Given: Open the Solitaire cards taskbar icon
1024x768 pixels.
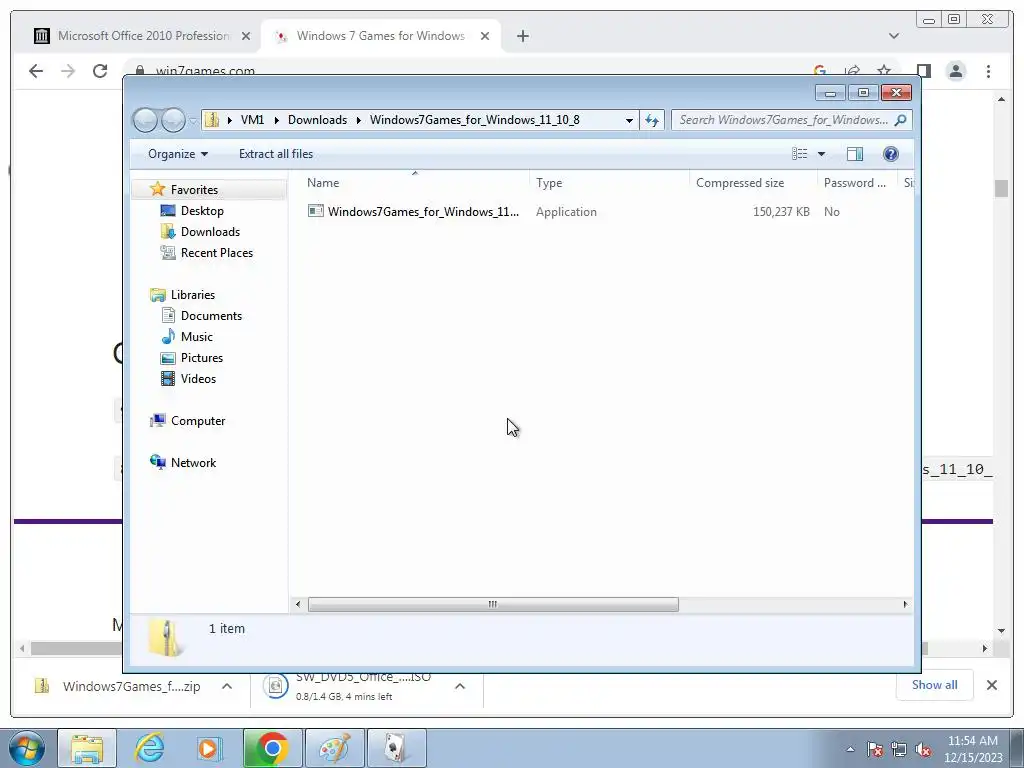Looking at the screenshot, I should 396,748.
